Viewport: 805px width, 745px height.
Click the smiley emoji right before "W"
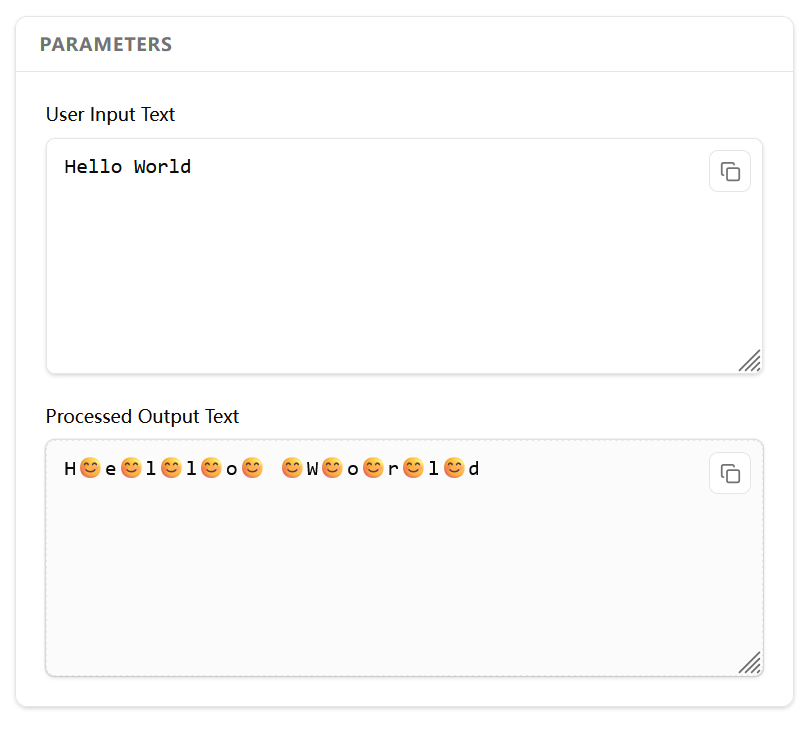click(292, 468)
